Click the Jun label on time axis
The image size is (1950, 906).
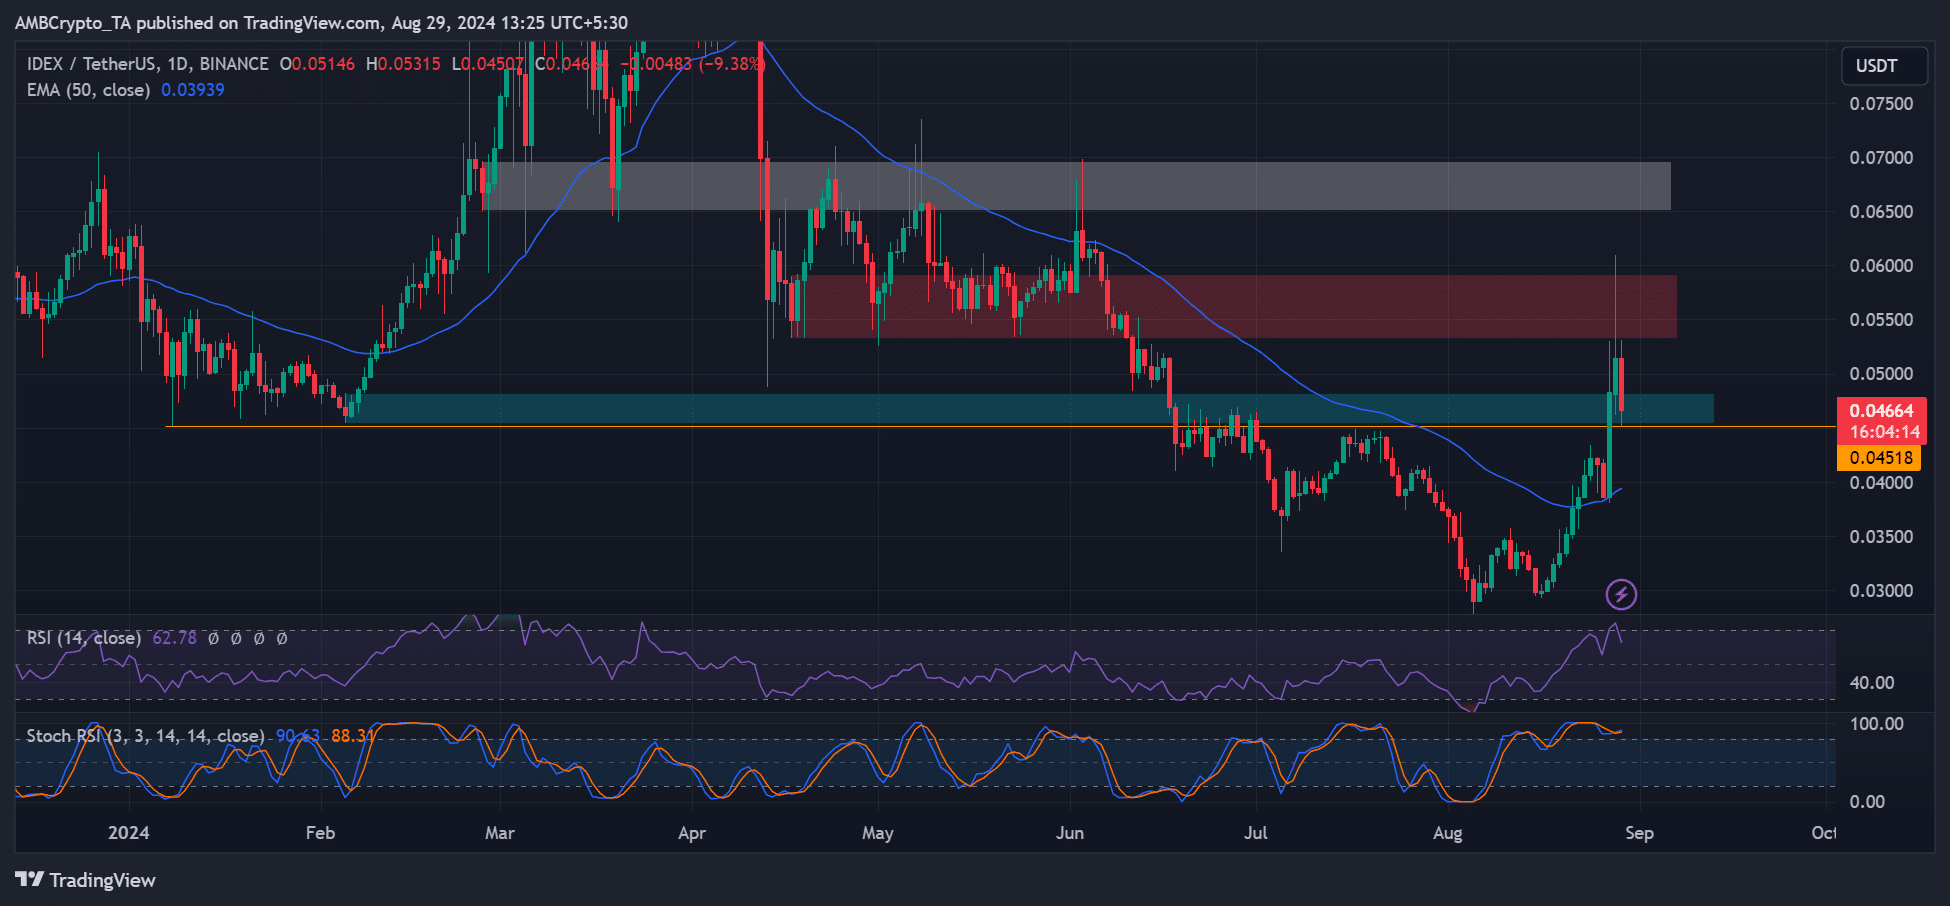click(1070, 833)
